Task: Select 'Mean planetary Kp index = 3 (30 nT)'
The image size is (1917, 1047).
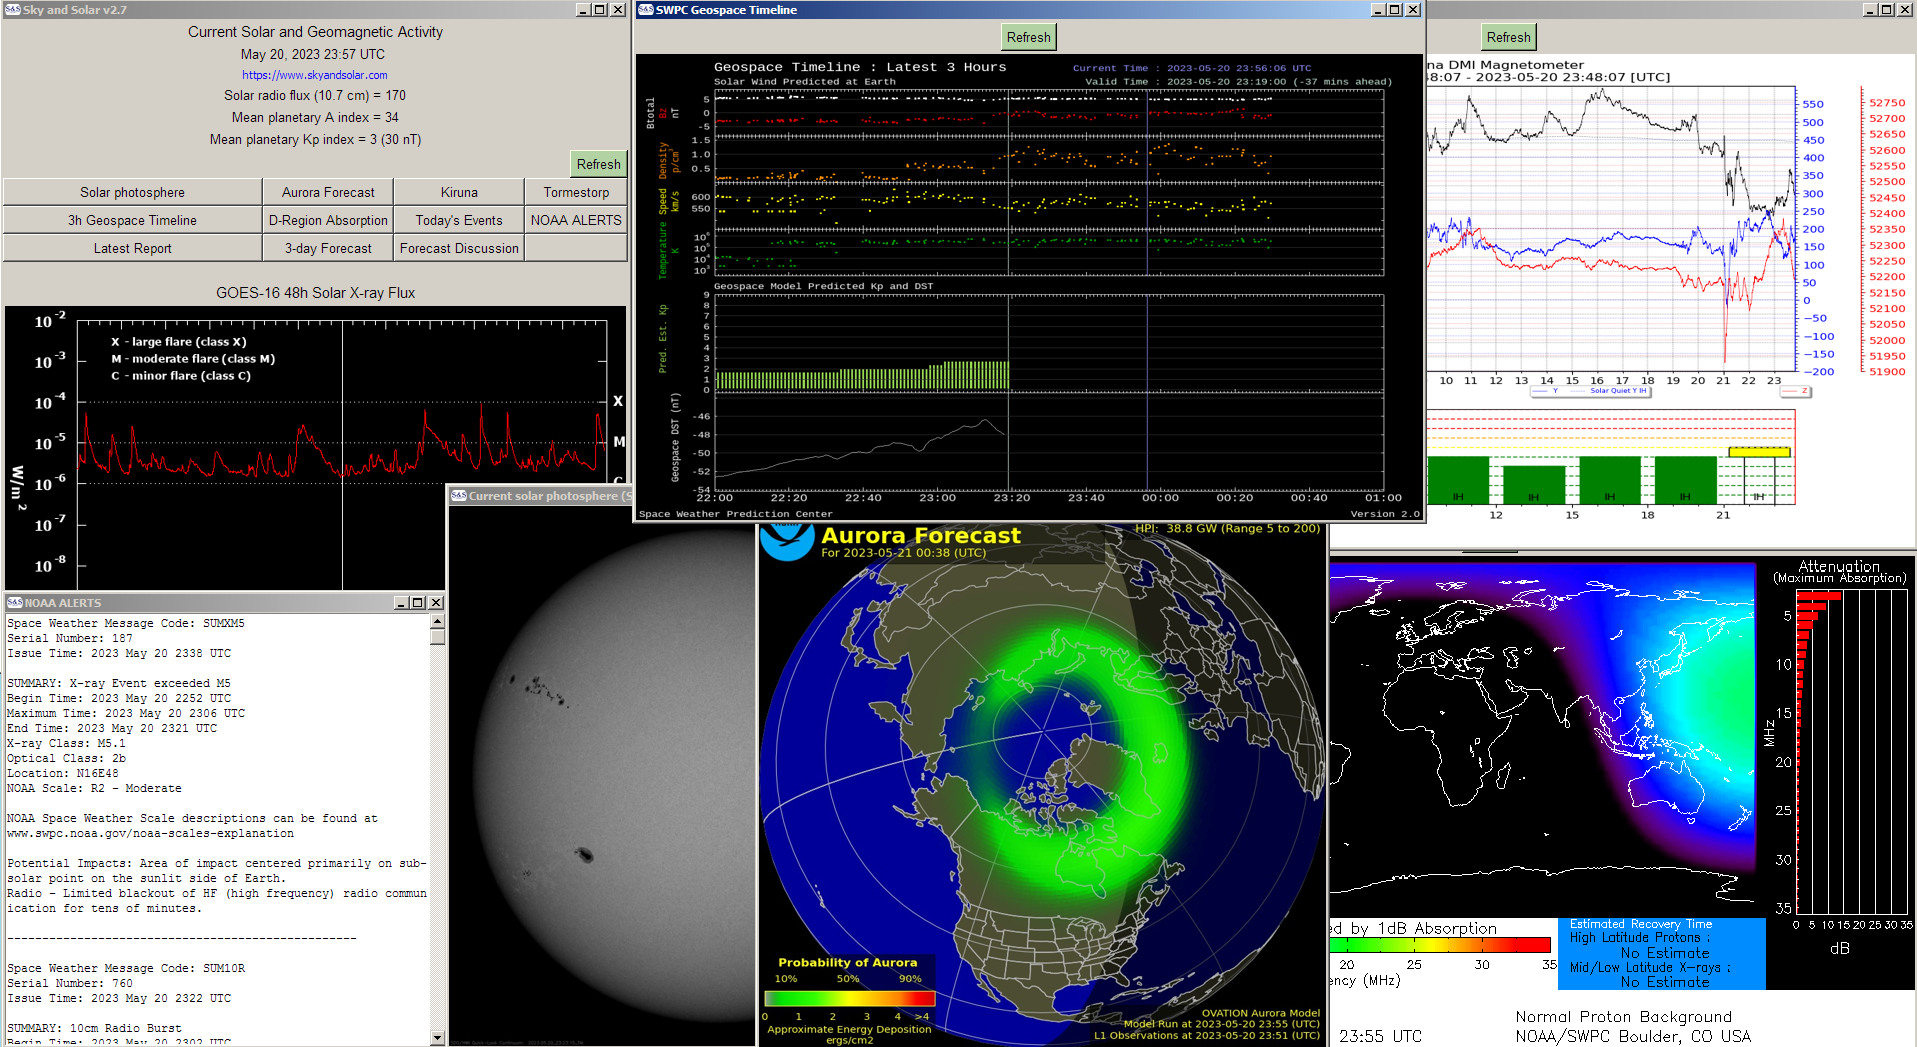Action: 314,140
